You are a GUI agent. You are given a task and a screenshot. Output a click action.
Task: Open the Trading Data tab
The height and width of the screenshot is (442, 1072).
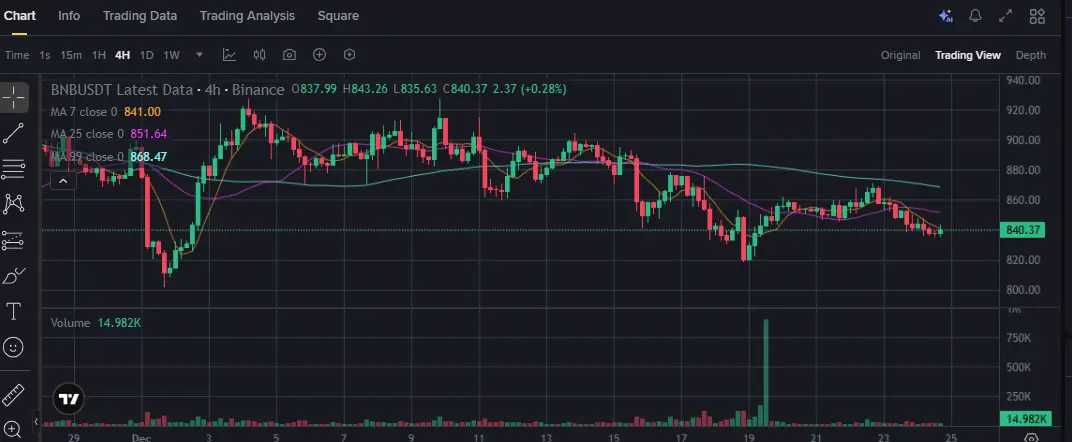(140, 16)
